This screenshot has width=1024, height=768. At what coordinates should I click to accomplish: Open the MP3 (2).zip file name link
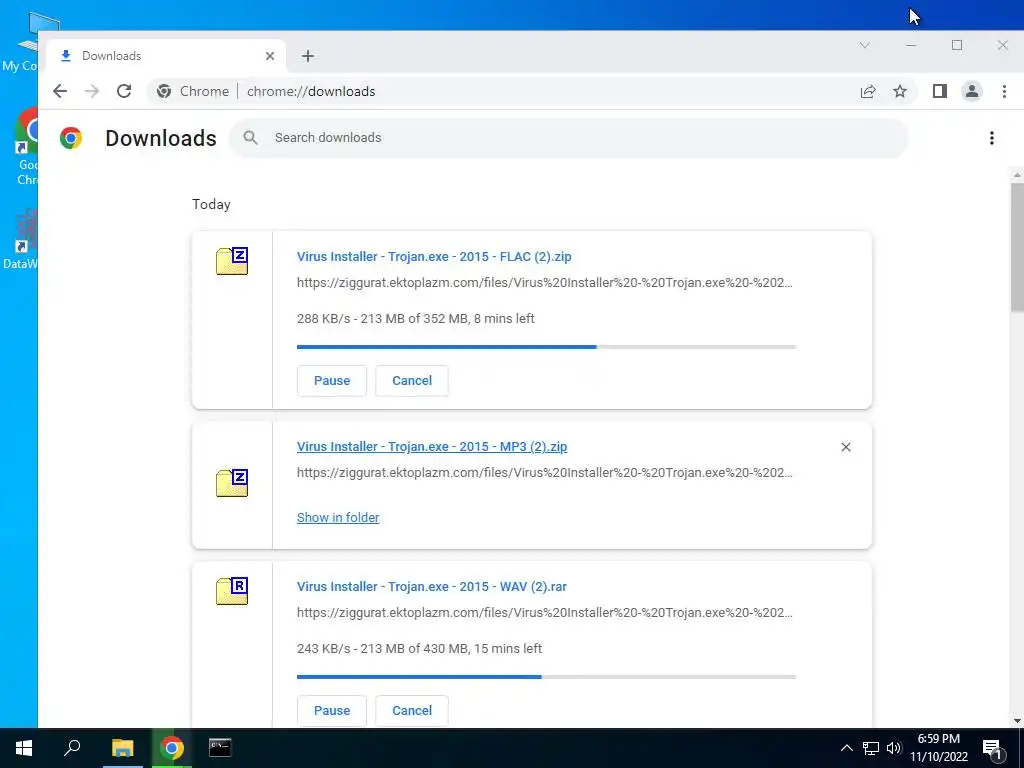tap(432, 447)
